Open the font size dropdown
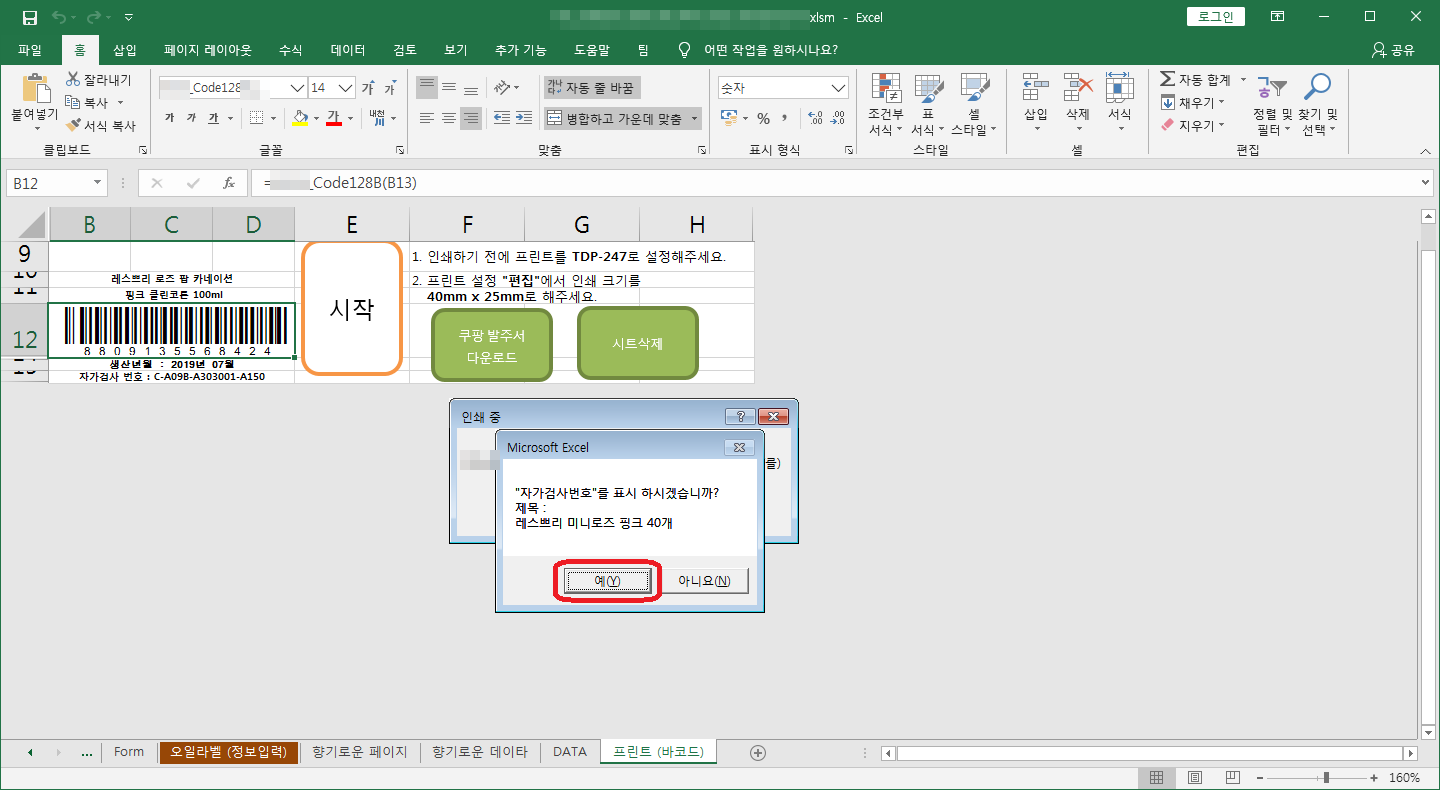Image resolution: width=1440 pixels, height=790 pixels. coord(345,88)
